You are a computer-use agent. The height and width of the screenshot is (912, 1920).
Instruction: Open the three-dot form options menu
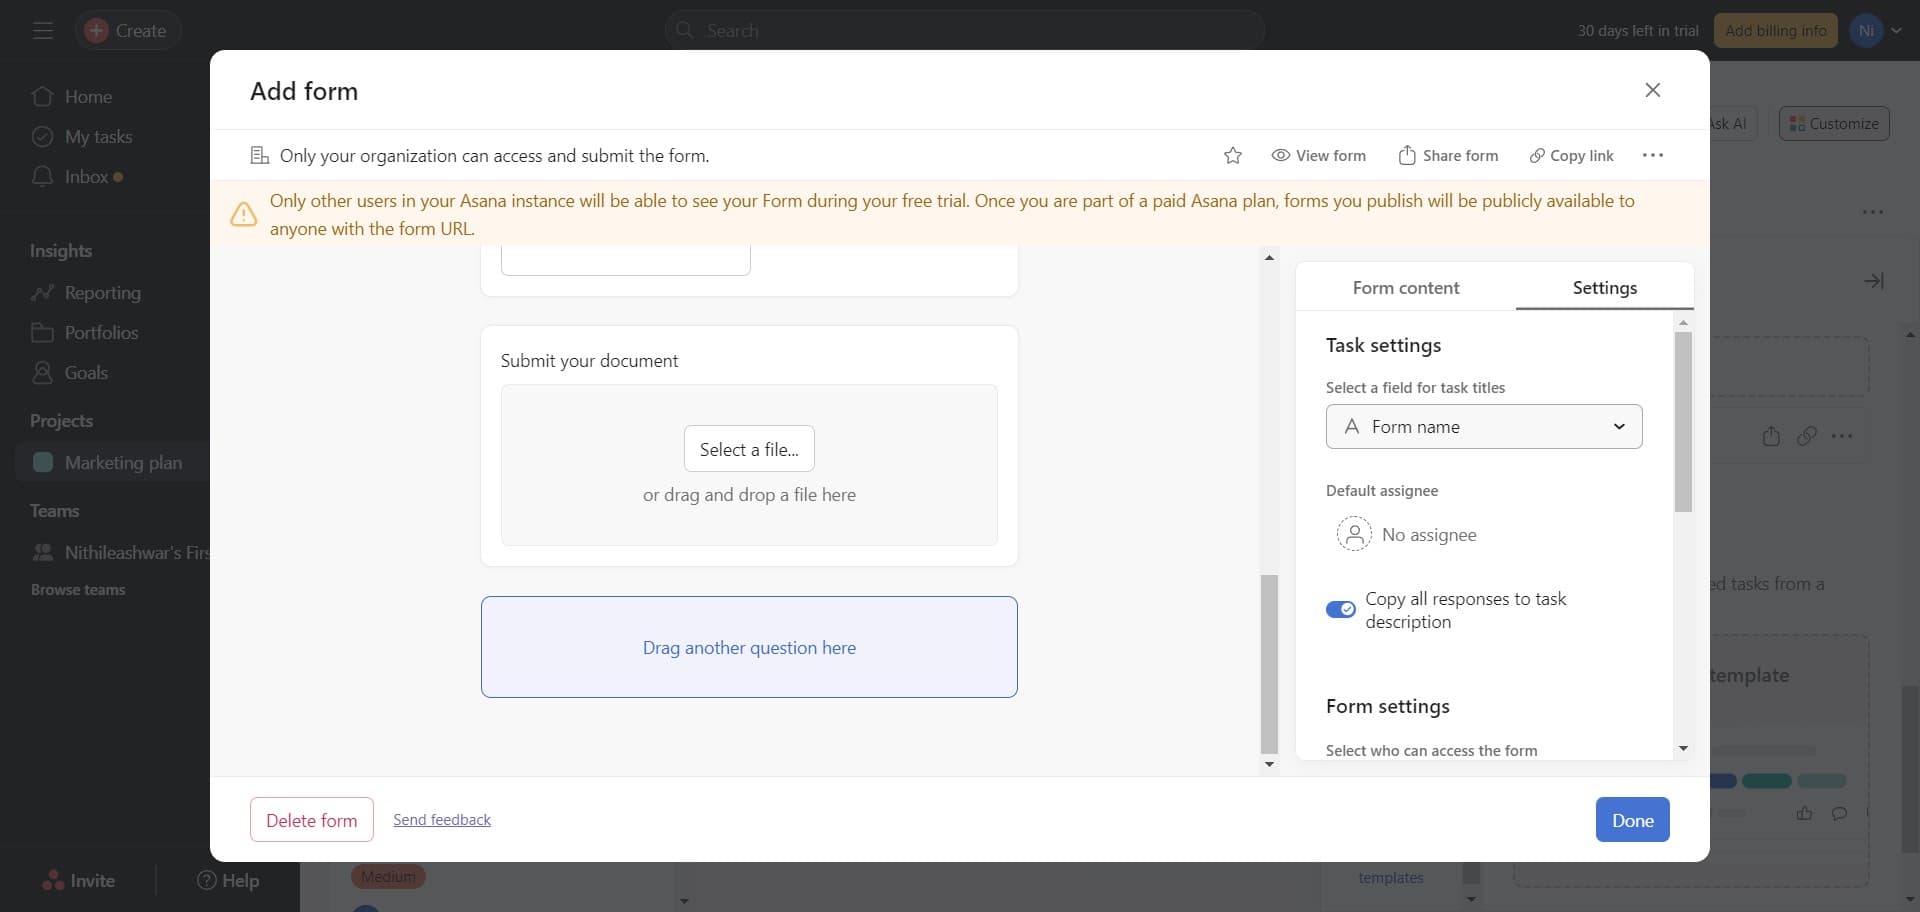pyautogui.click(x=1652, y=155)
